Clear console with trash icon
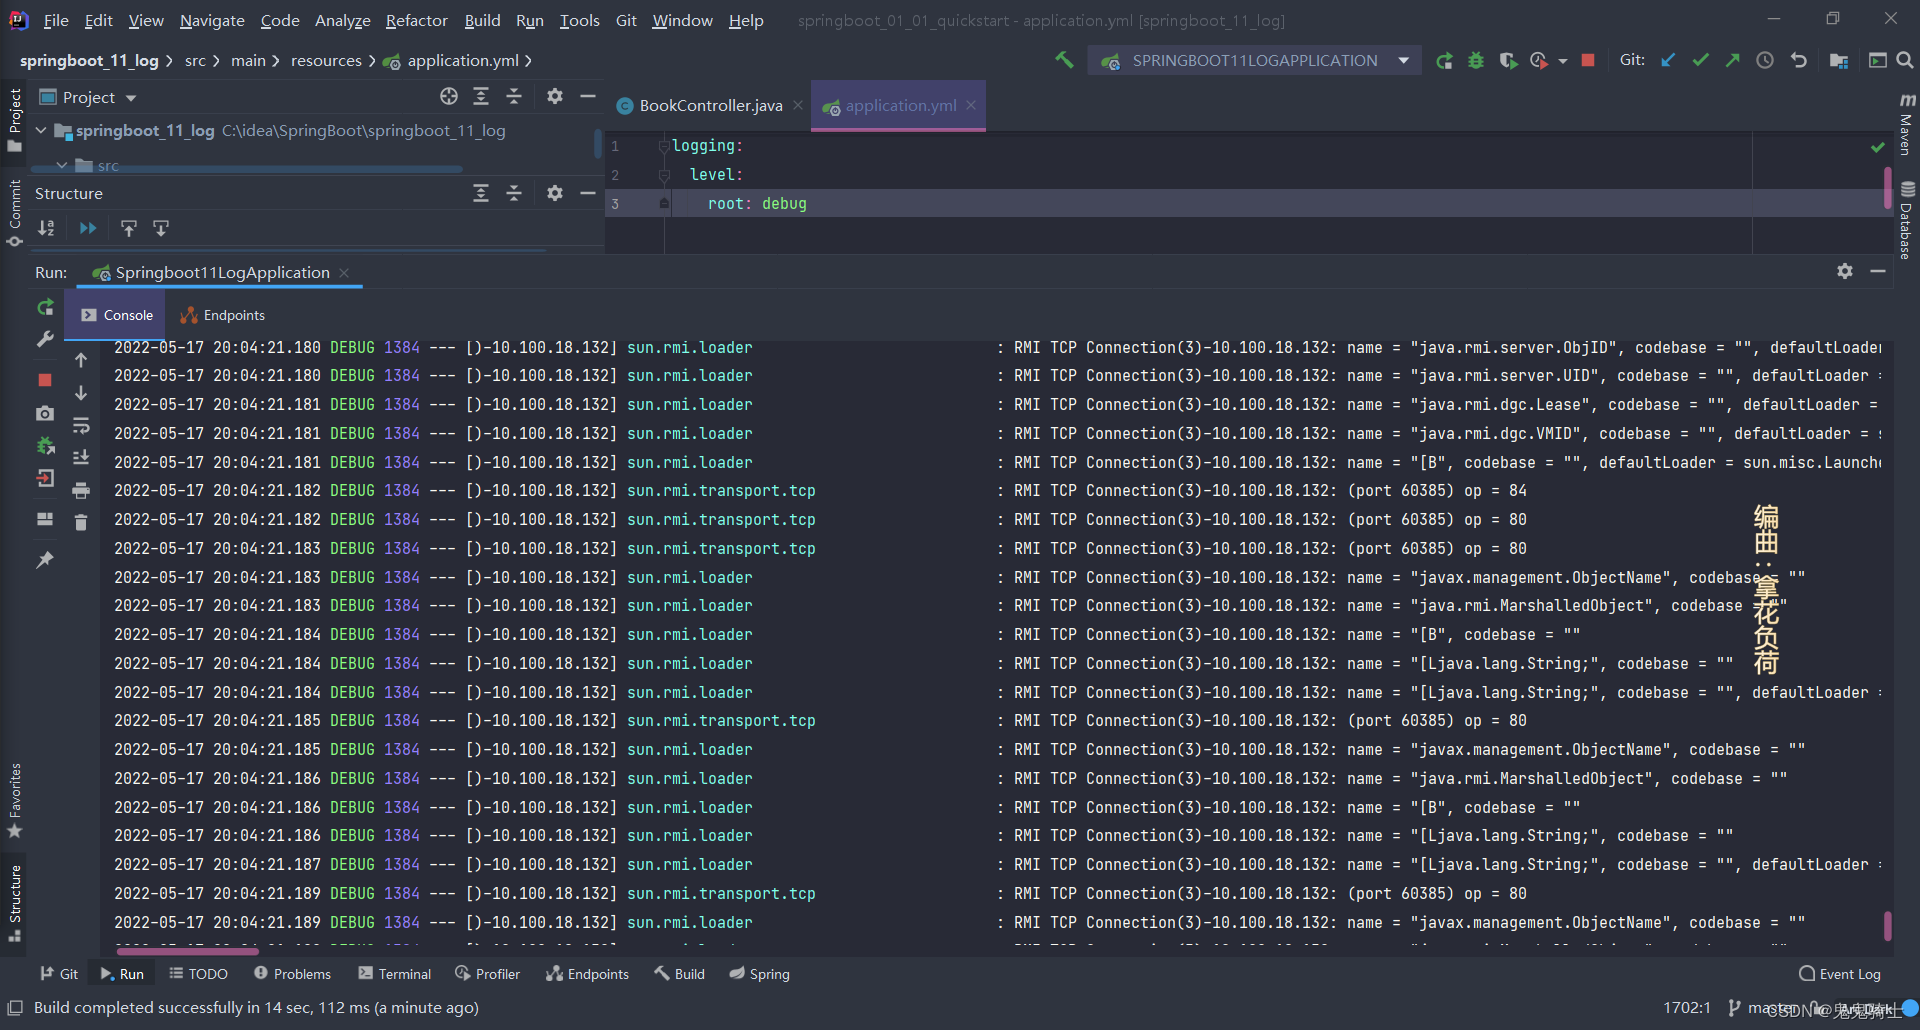The width and height of the screenshot is (1920, 1030). point(81,522)
